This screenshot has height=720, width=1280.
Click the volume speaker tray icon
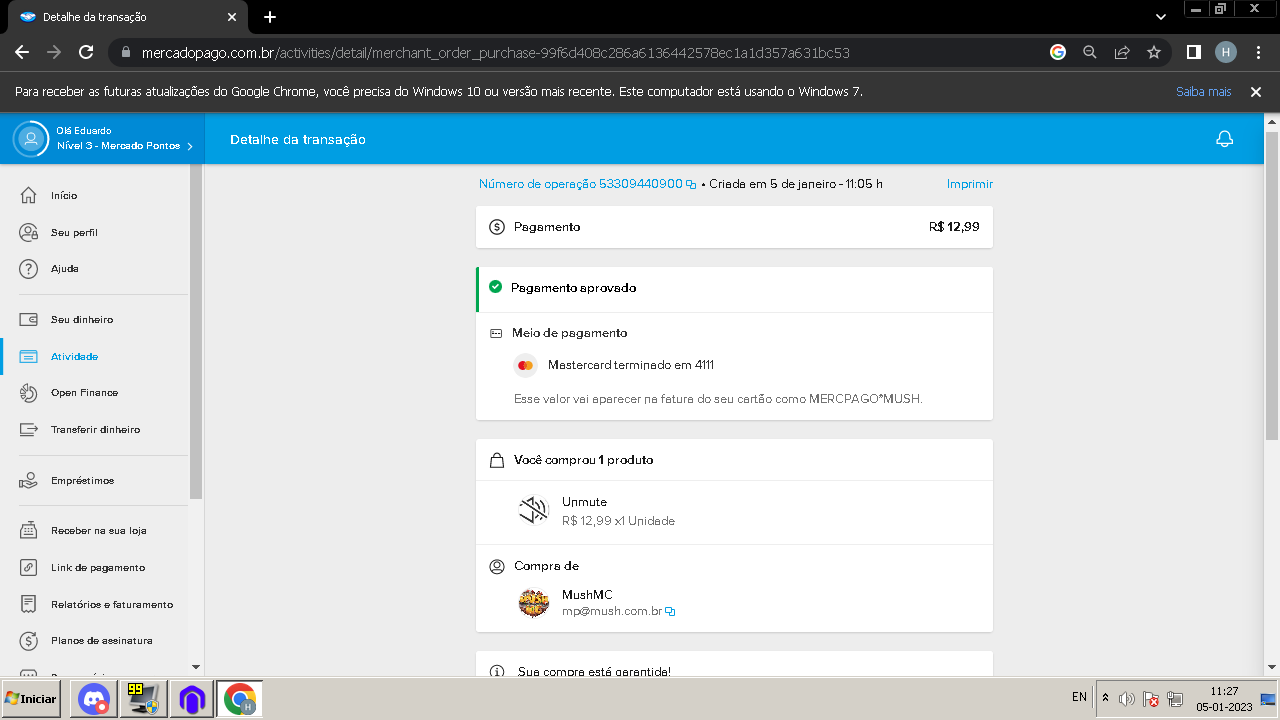tap(1127, 699)
